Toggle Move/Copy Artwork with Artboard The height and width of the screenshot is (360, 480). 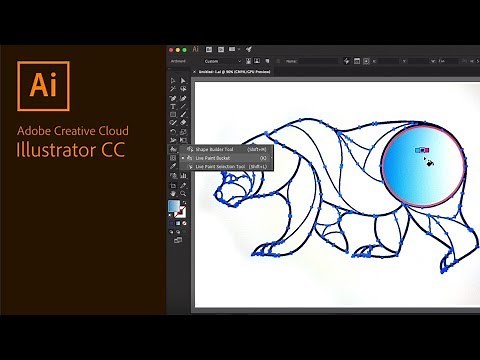[x=347, y=61]
